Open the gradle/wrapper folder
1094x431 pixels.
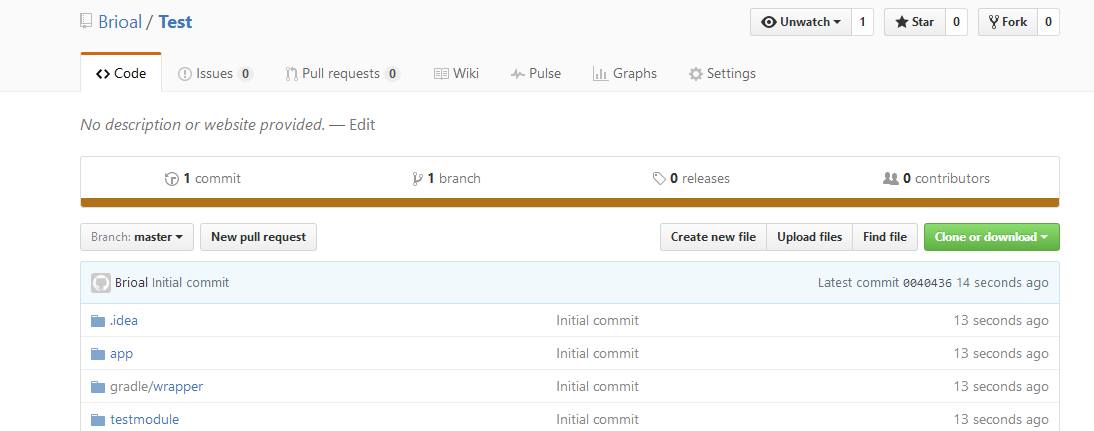156,386
